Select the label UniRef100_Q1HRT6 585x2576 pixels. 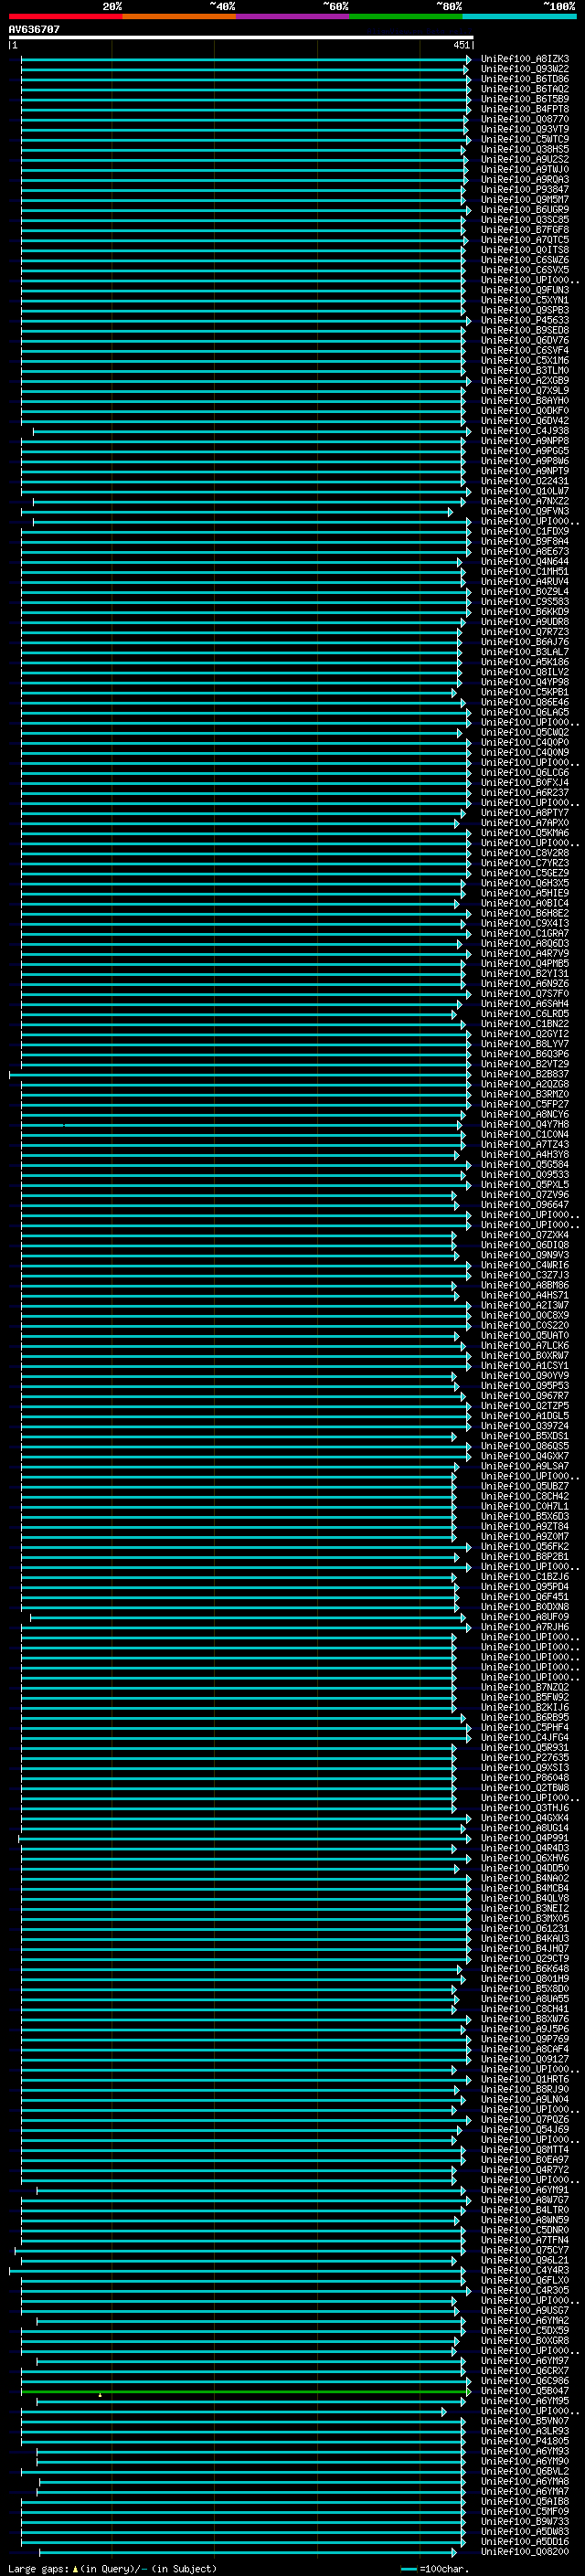tap(525, 2080)
